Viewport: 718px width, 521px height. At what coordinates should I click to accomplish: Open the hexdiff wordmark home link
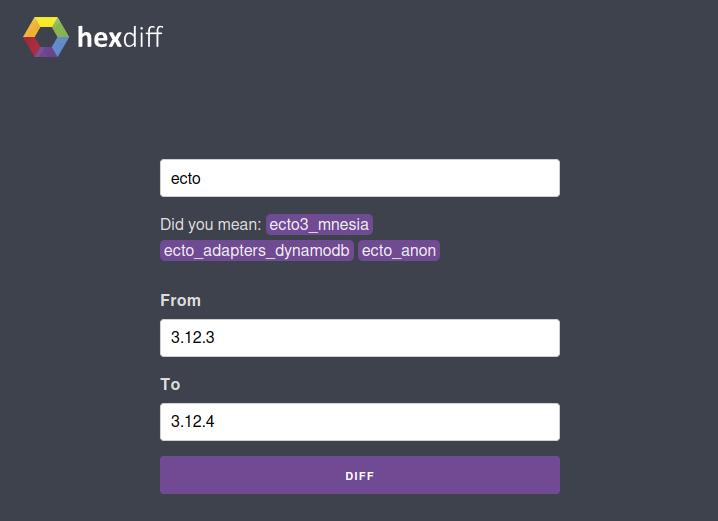coord(119,38)
